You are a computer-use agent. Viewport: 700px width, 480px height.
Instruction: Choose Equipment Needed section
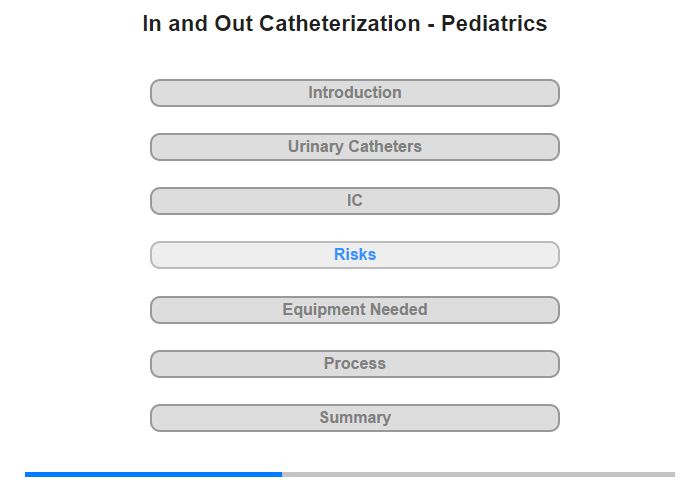point(354,310)
